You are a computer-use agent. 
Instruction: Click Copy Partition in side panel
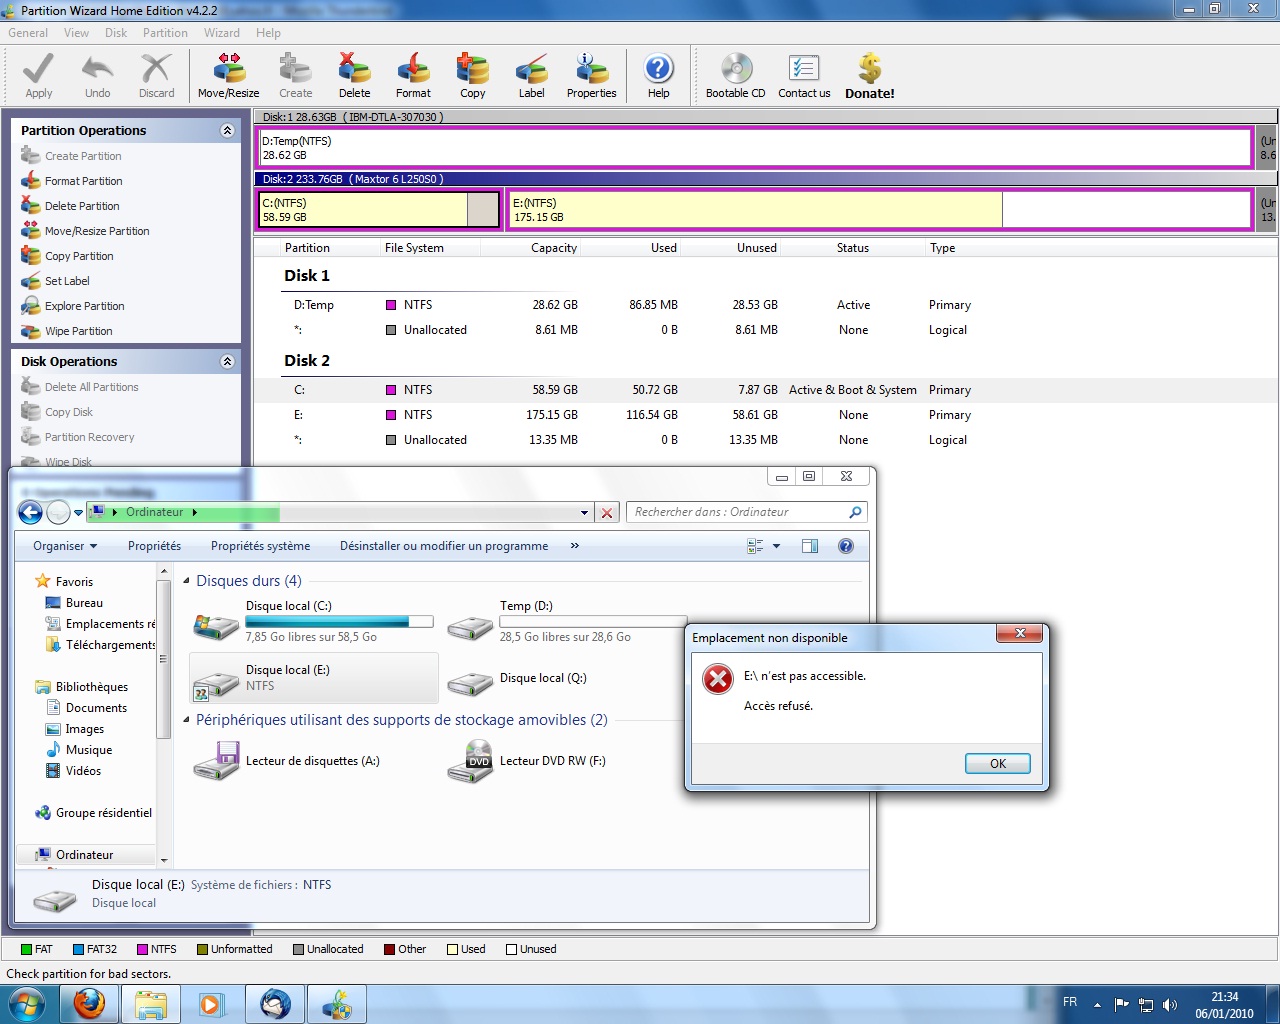pyautogui.click(x=79, y=256)
